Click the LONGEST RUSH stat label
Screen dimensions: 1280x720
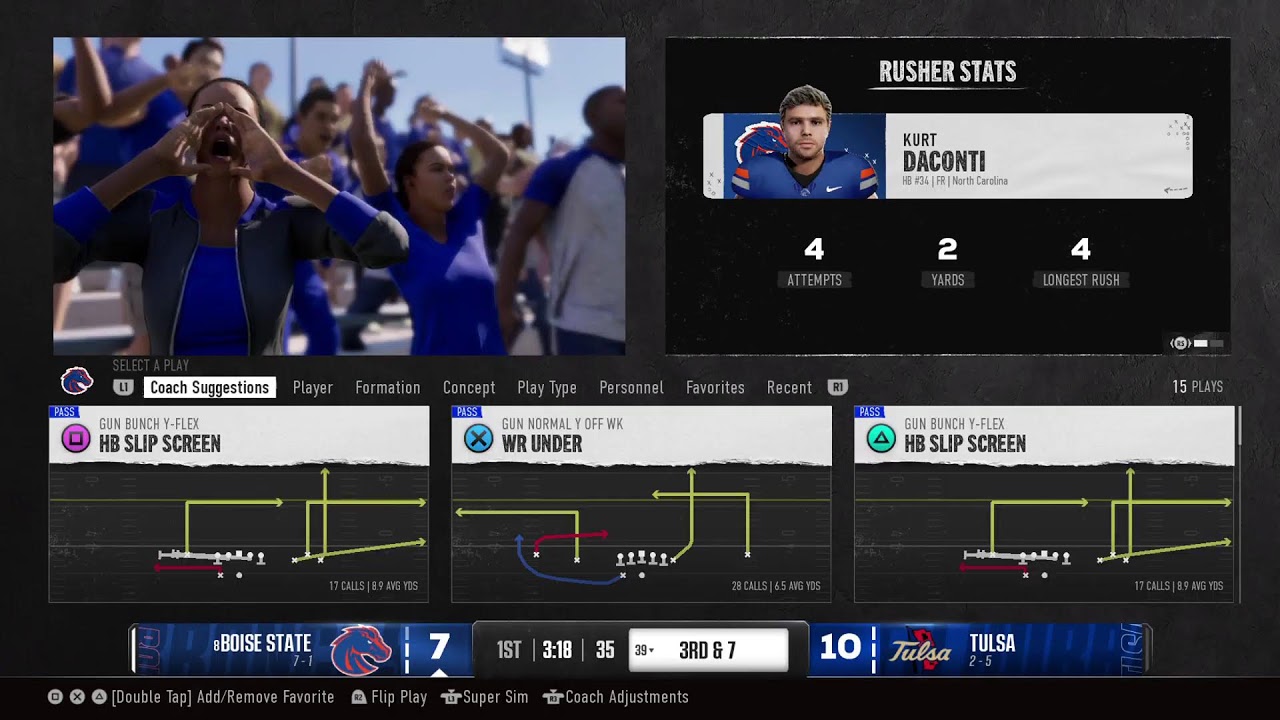(1081, 280)
